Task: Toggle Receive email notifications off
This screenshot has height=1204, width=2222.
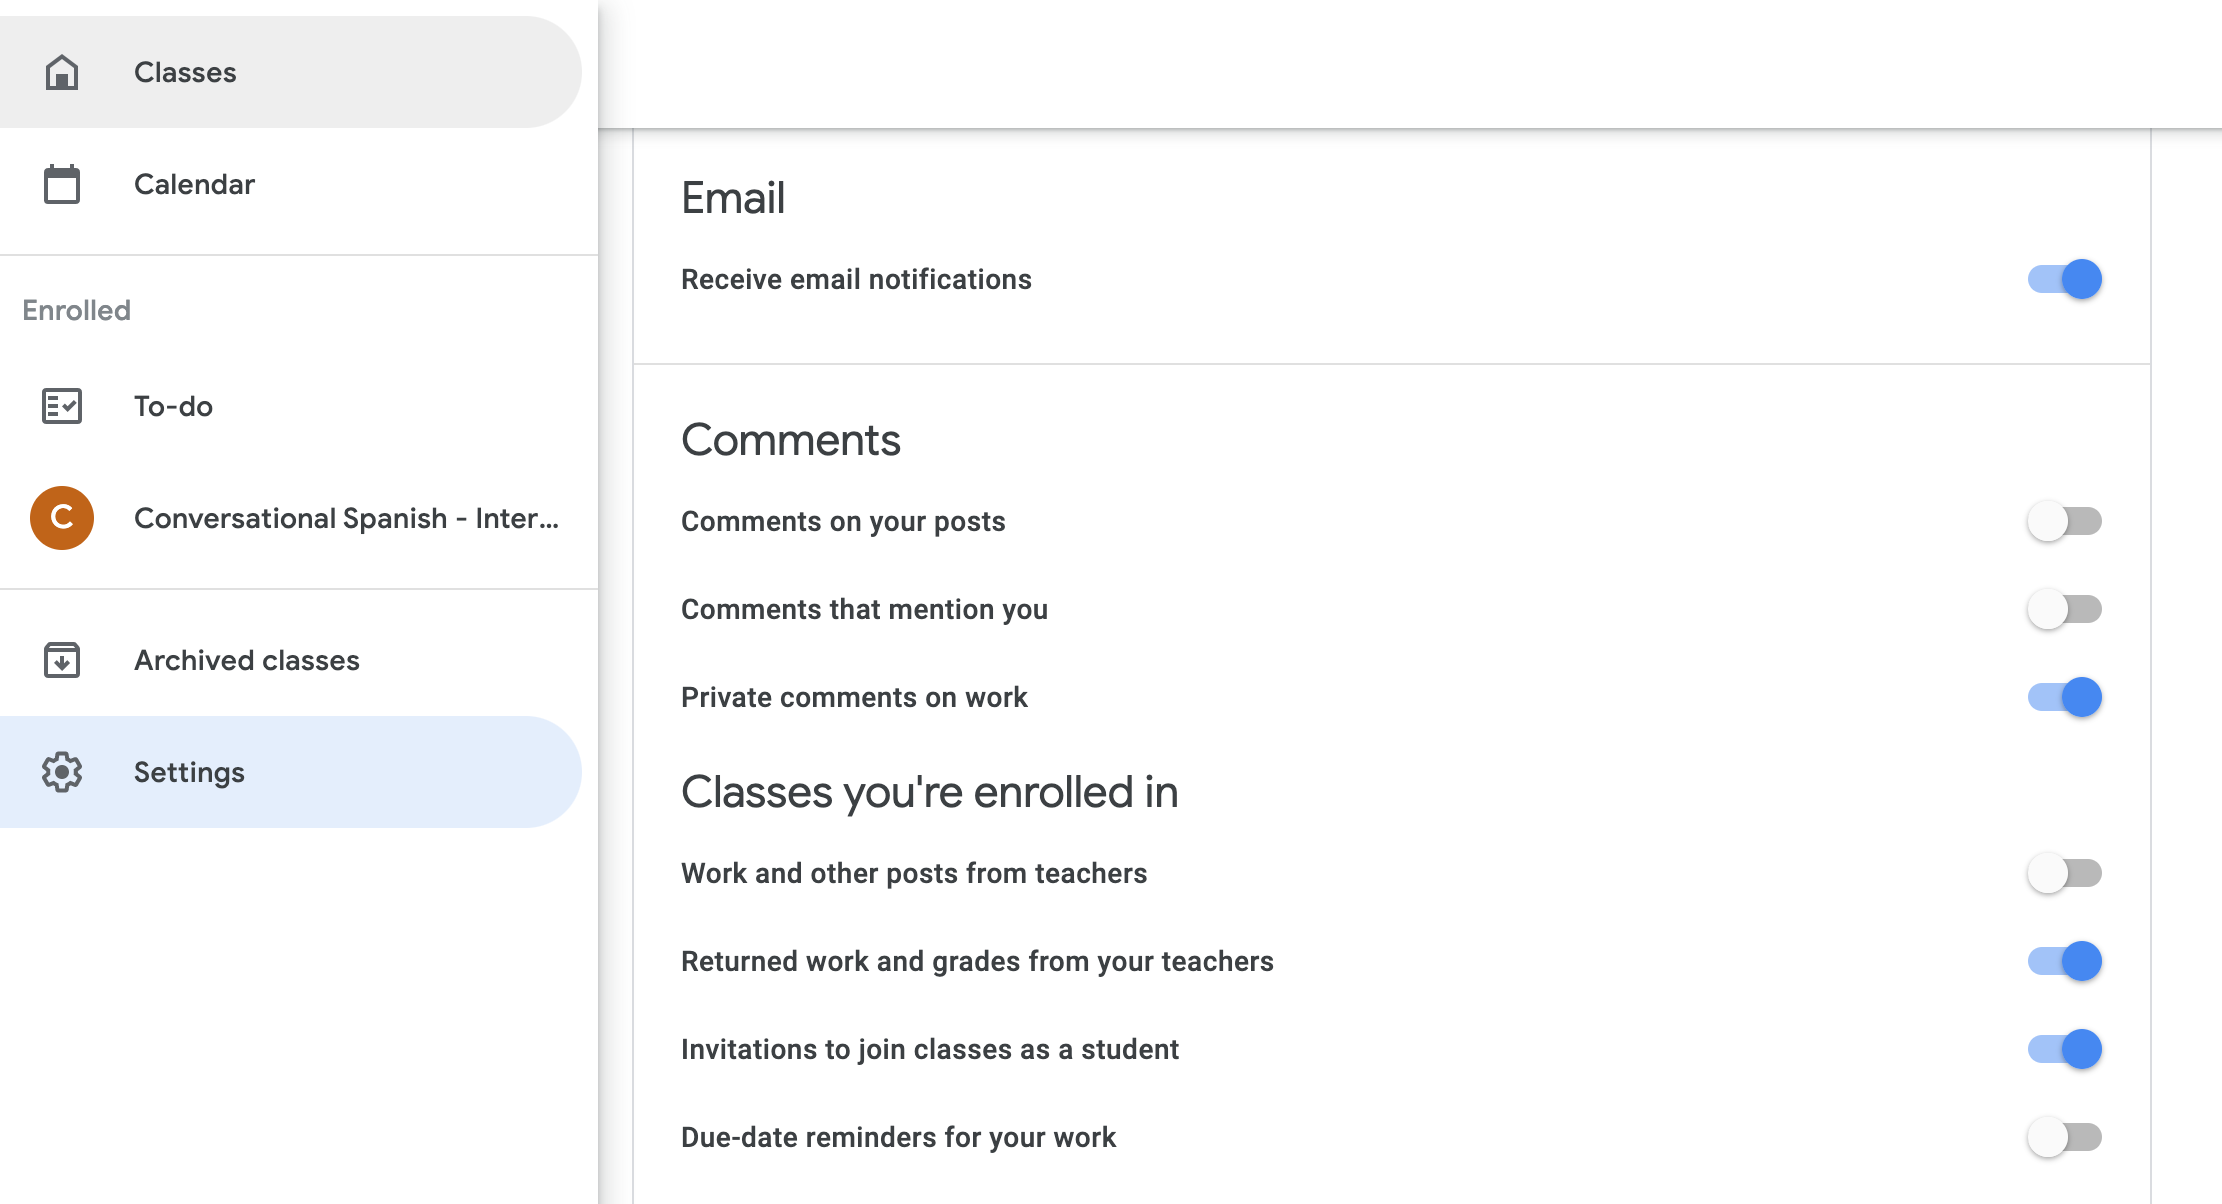Action: (x=2062, y=279)
